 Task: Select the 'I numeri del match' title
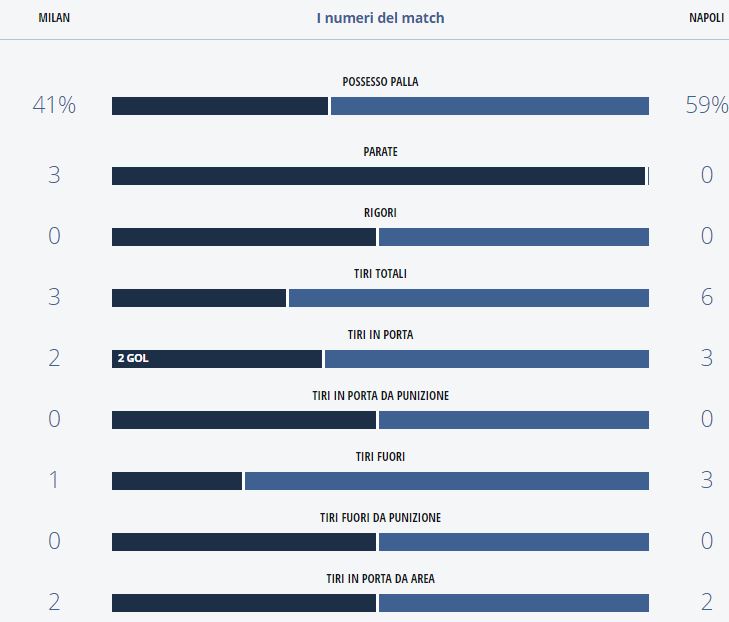coord(380,18)
